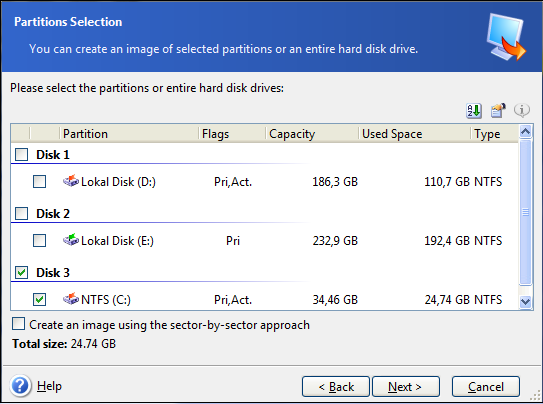
Task: Click the list scrollbar up arrow
Action: [525, 132]
